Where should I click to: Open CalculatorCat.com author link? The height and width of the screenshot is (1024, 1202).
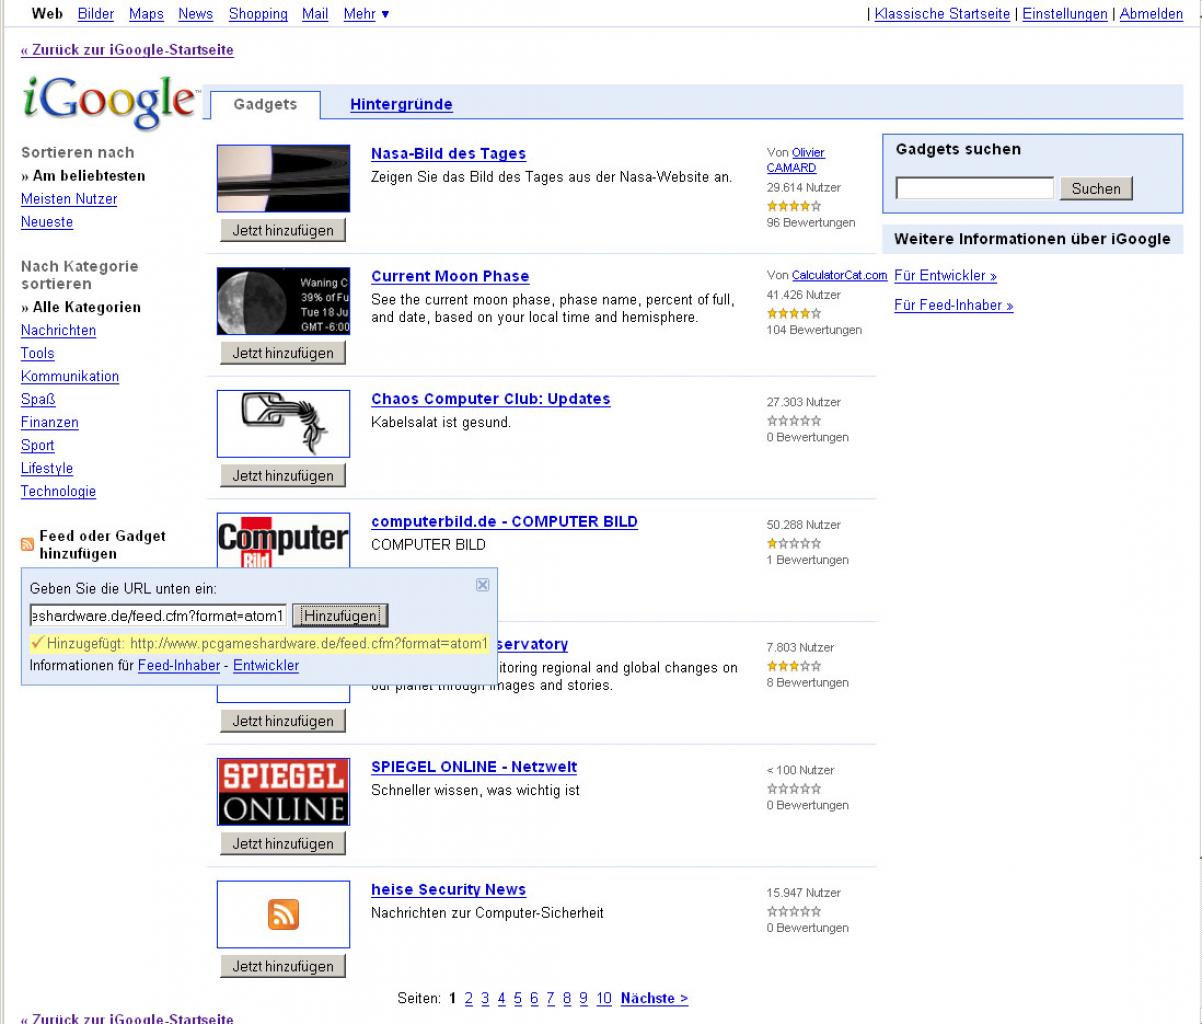point(839,275)
